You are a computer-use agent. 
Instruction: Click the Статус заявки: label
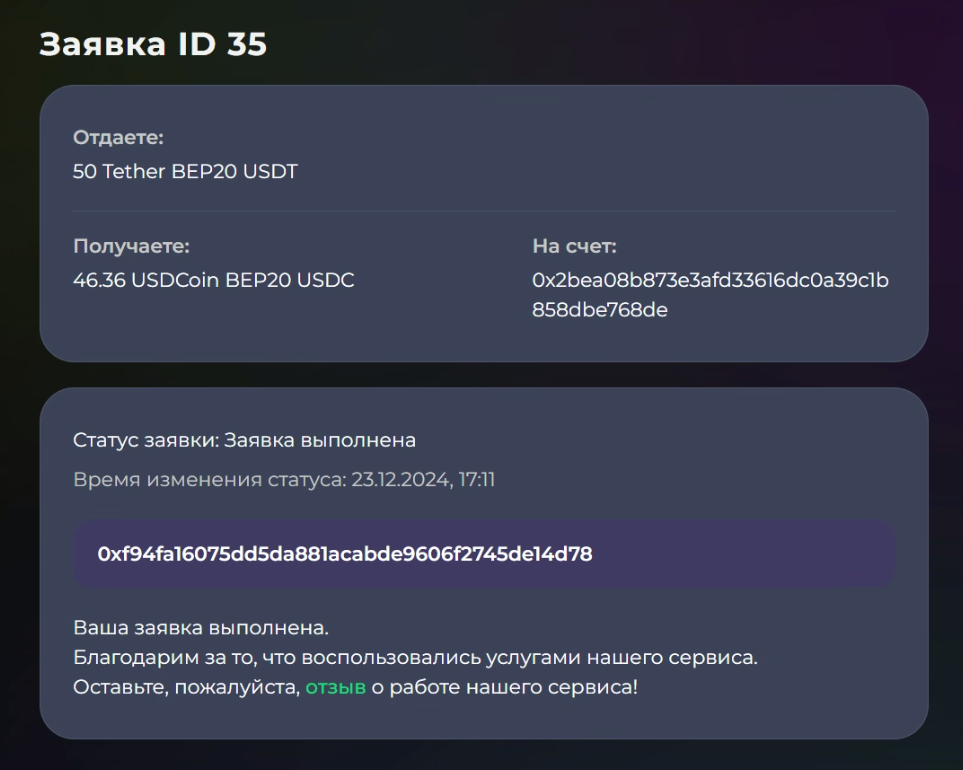[146, 440]
